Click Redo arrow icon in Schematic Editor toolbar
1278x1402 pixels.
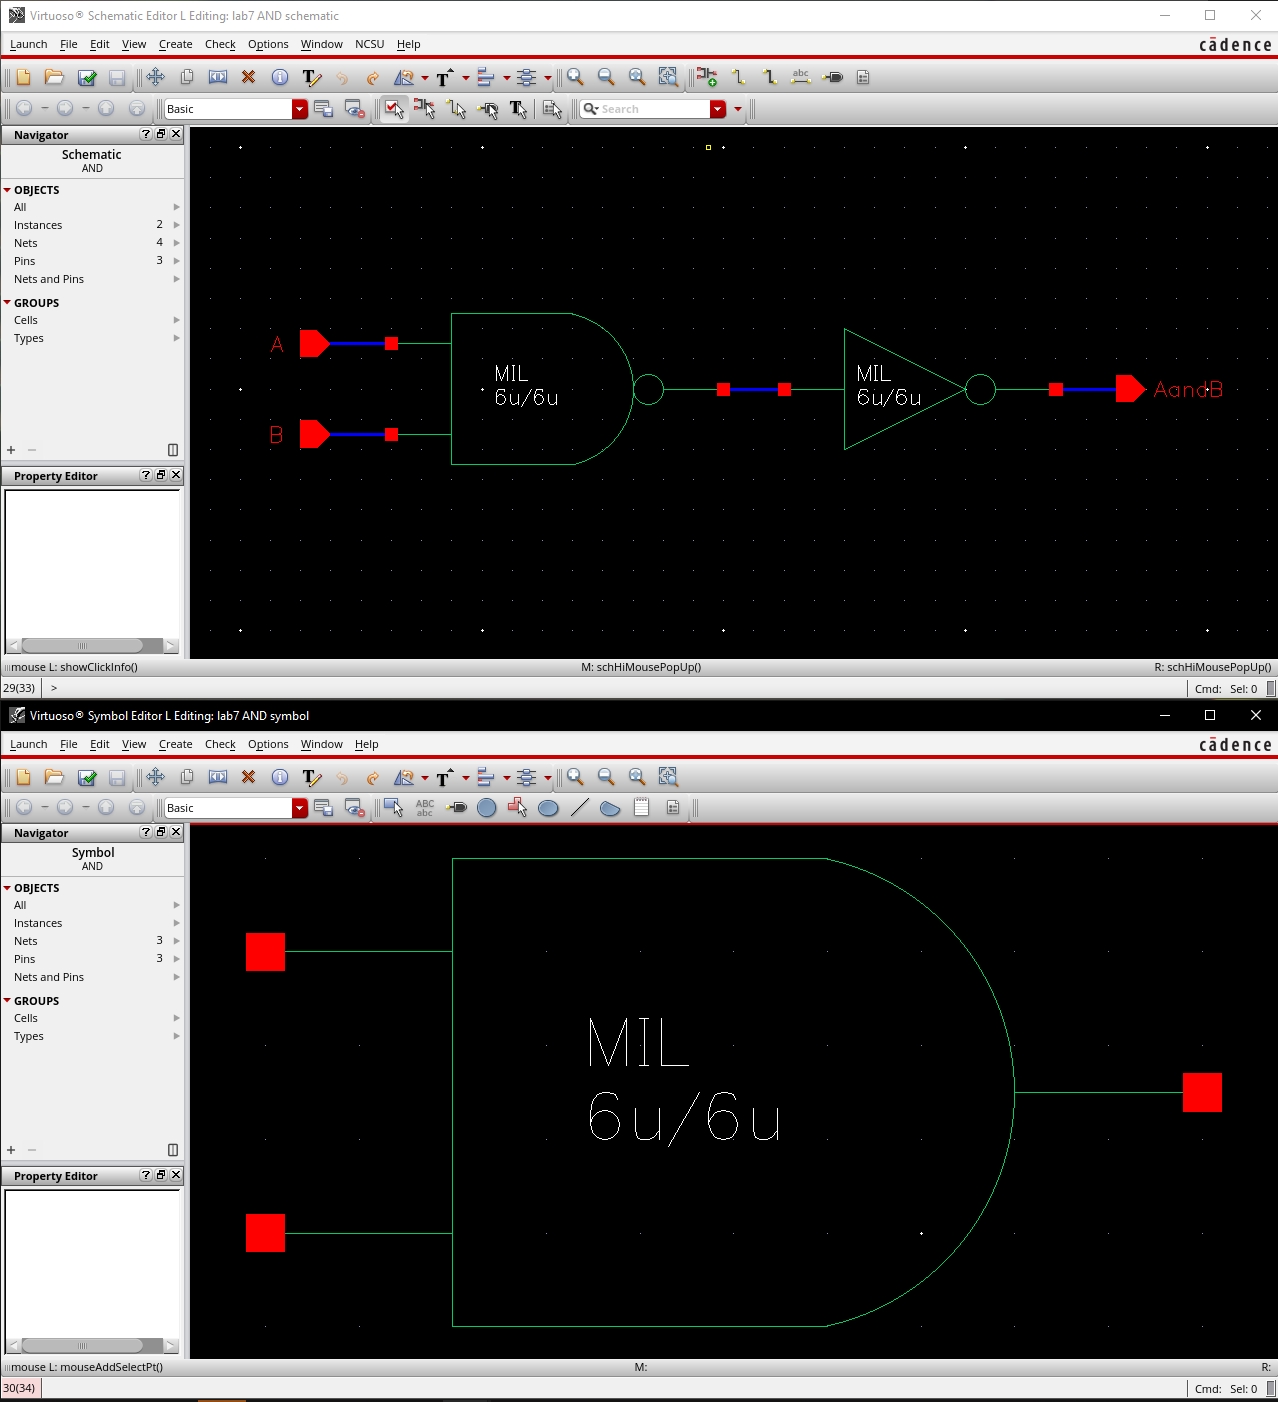pos(373,77)
